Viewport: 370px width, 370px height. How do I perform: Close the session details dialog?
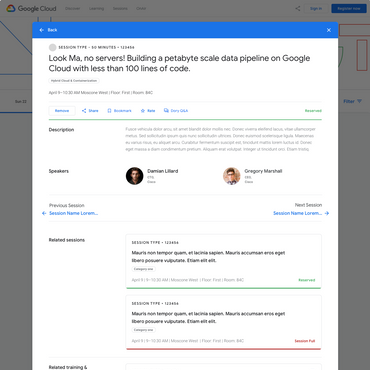(329, 30)
